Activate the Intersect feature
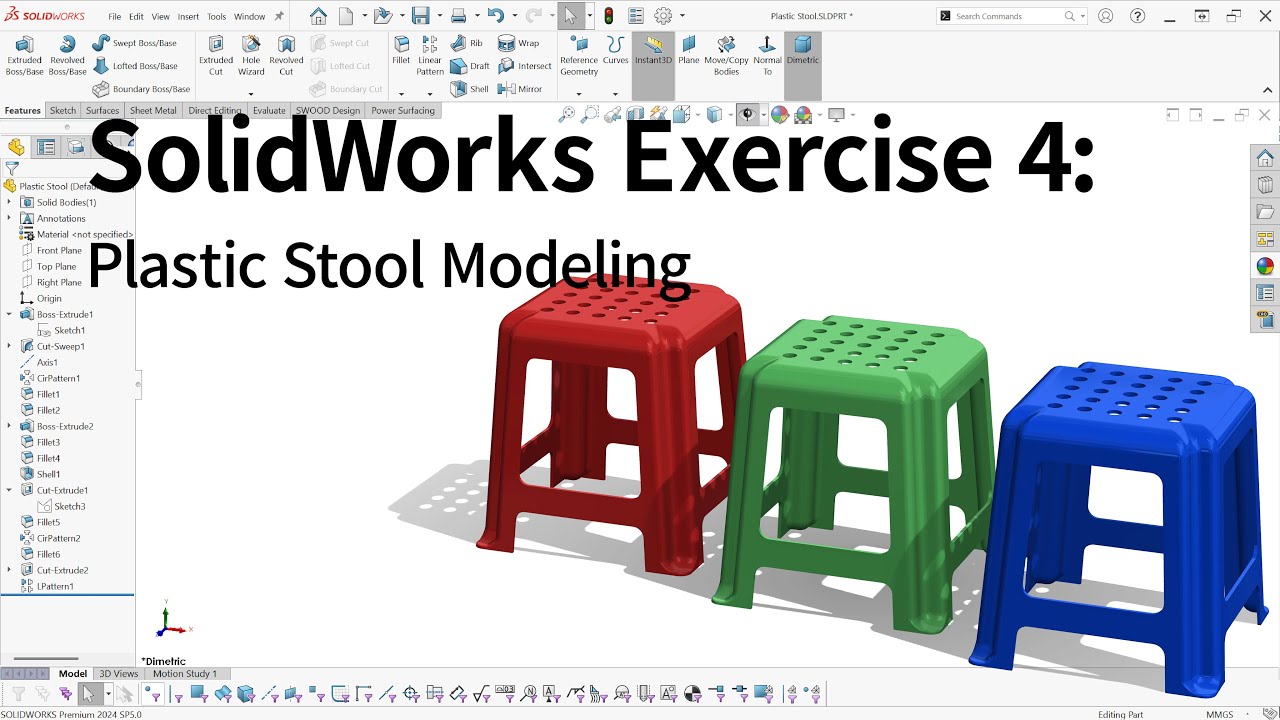The height and width of the screenshot is (720, 1280). click(x=525, y=66)
